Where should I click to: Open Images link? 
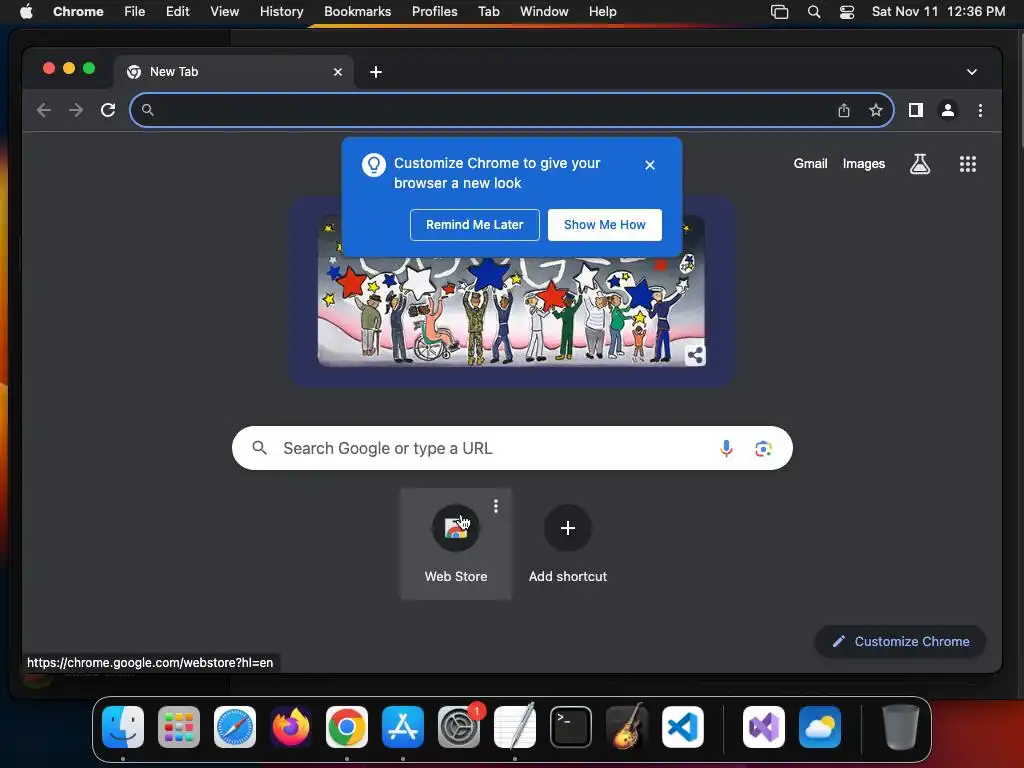863,164
